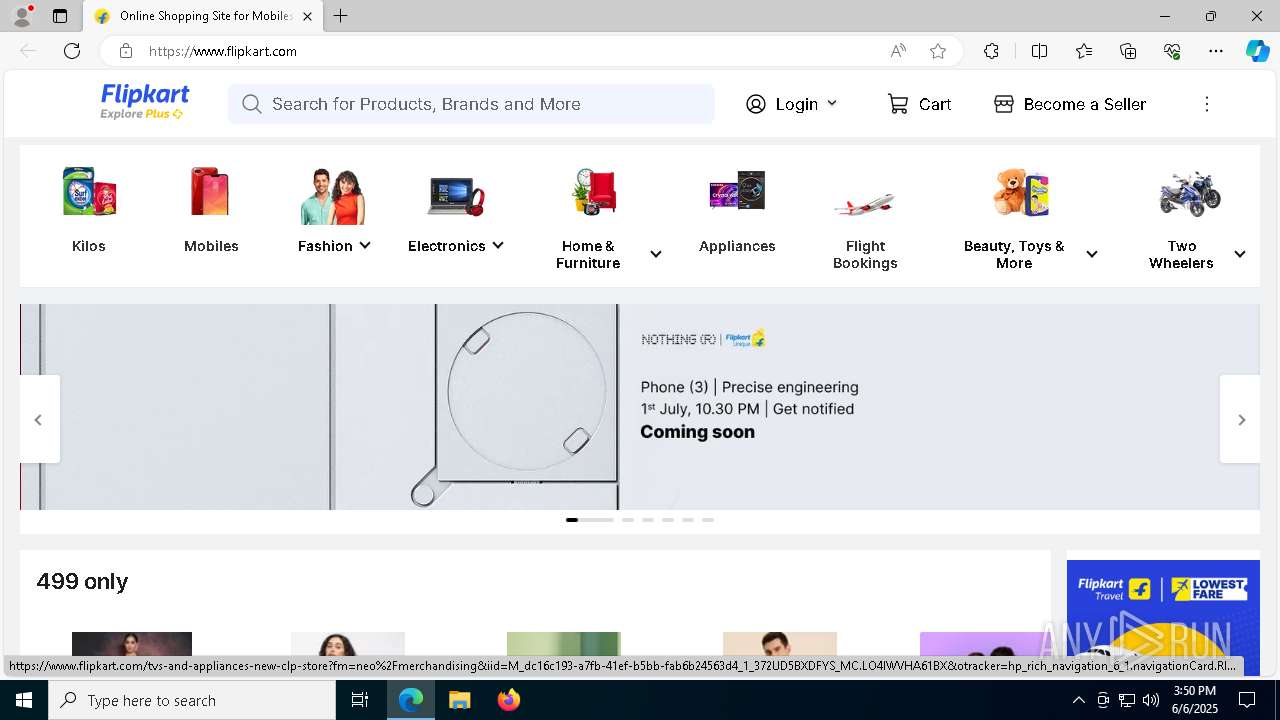Screen dimensions: 1280x720
Task: Expand the Electronics dropdown chevron
Action: (498, 245)
